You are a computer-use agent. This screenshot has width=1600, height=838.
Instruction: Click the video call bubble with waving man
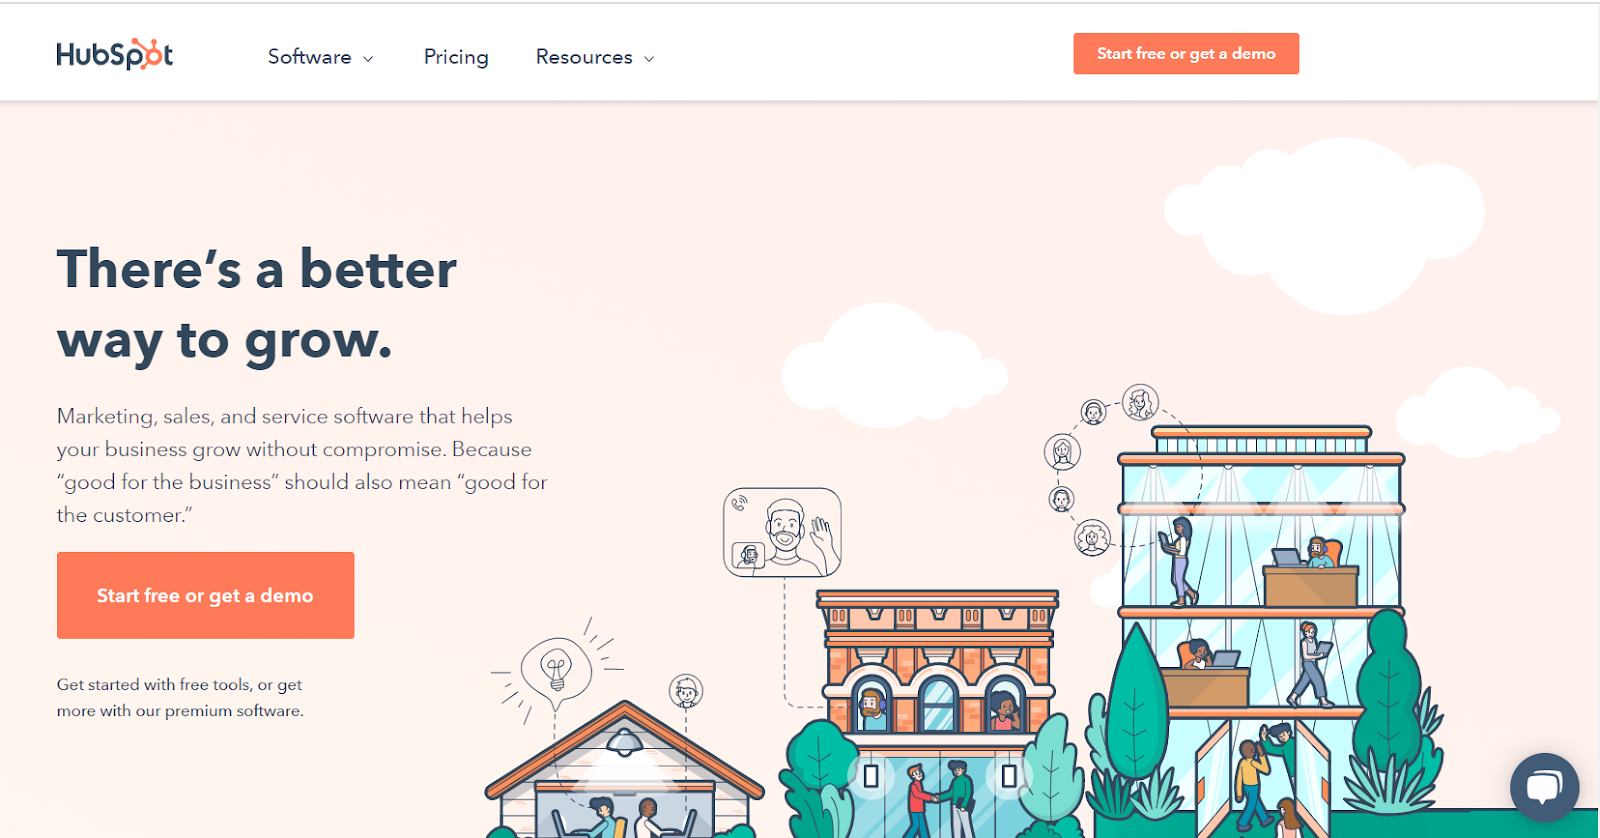[x=782, y=532]
